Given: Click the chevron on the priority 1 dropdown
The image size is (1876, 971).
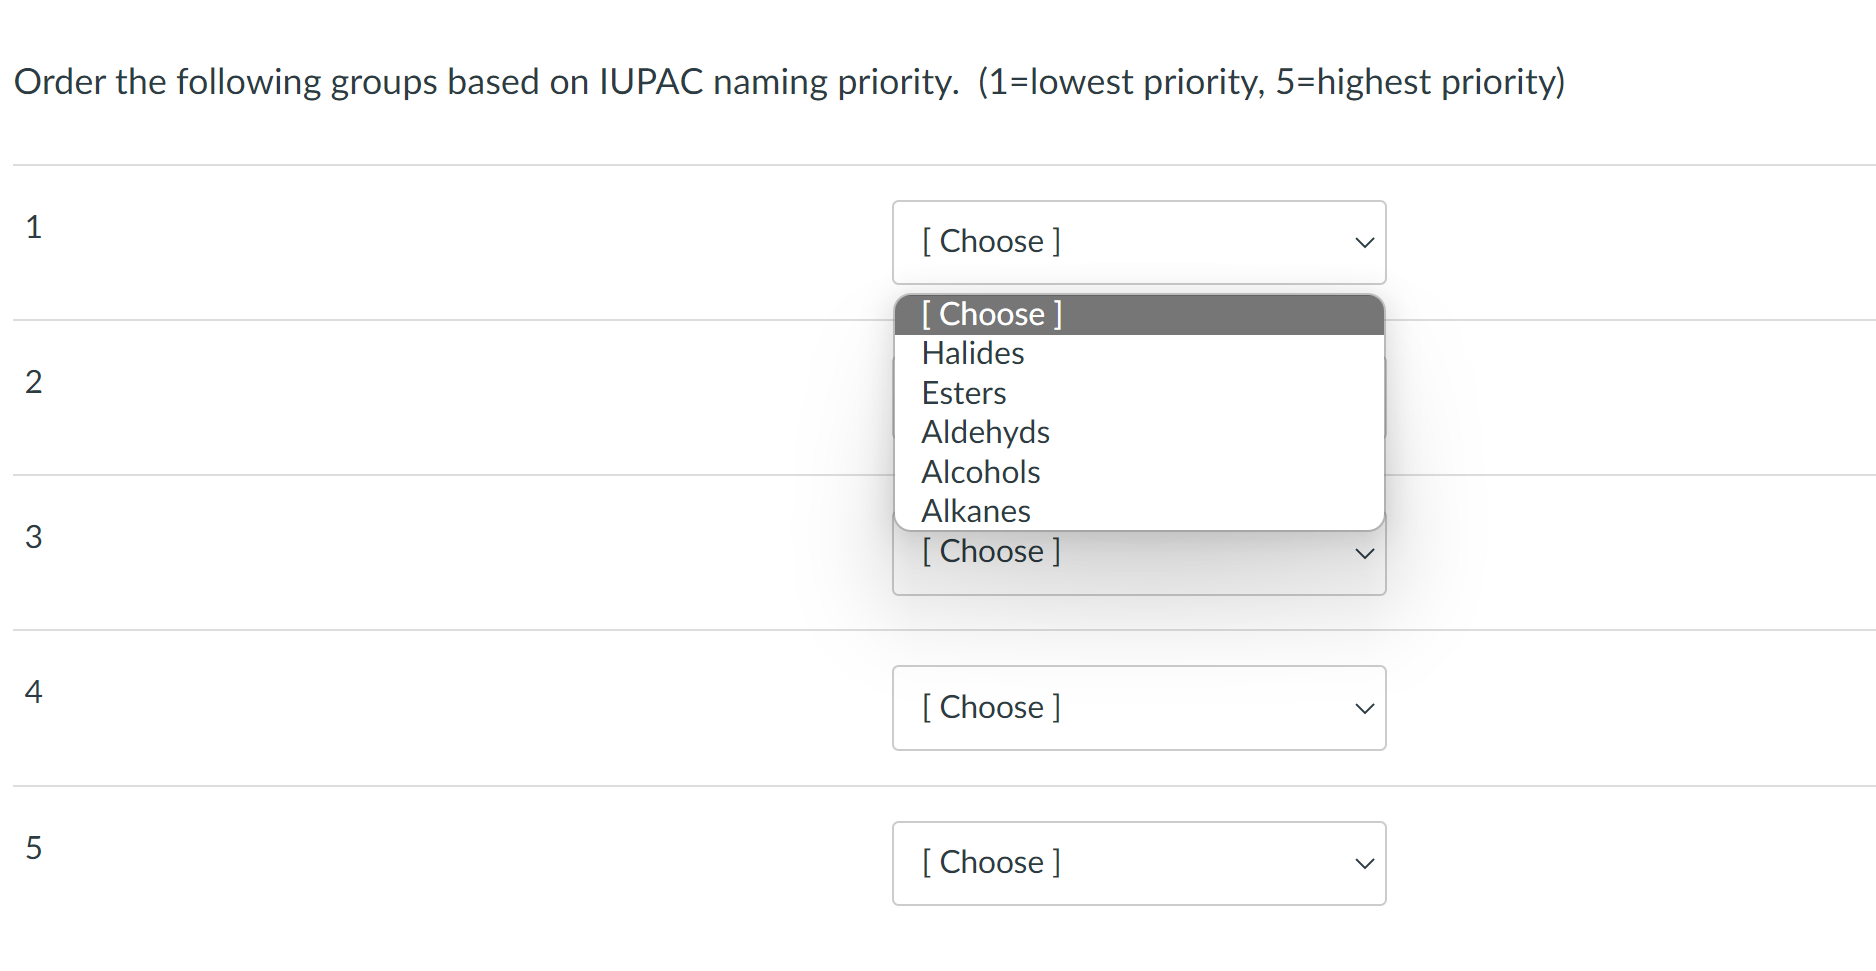Looking at the screenshot, I should [x=1364, y=242].
